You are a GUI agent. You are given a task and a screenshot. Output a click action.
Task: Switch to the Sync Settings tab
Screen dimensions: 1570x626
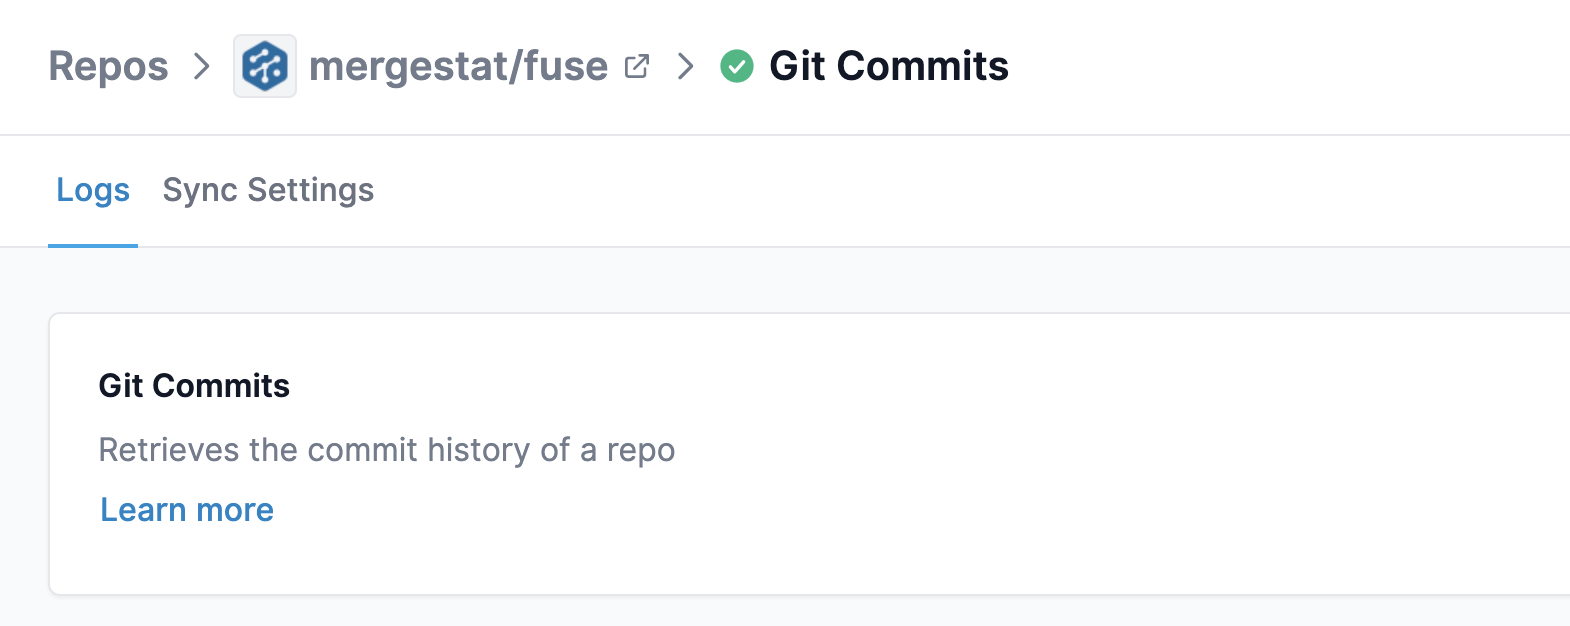click(x=268, y=190)
